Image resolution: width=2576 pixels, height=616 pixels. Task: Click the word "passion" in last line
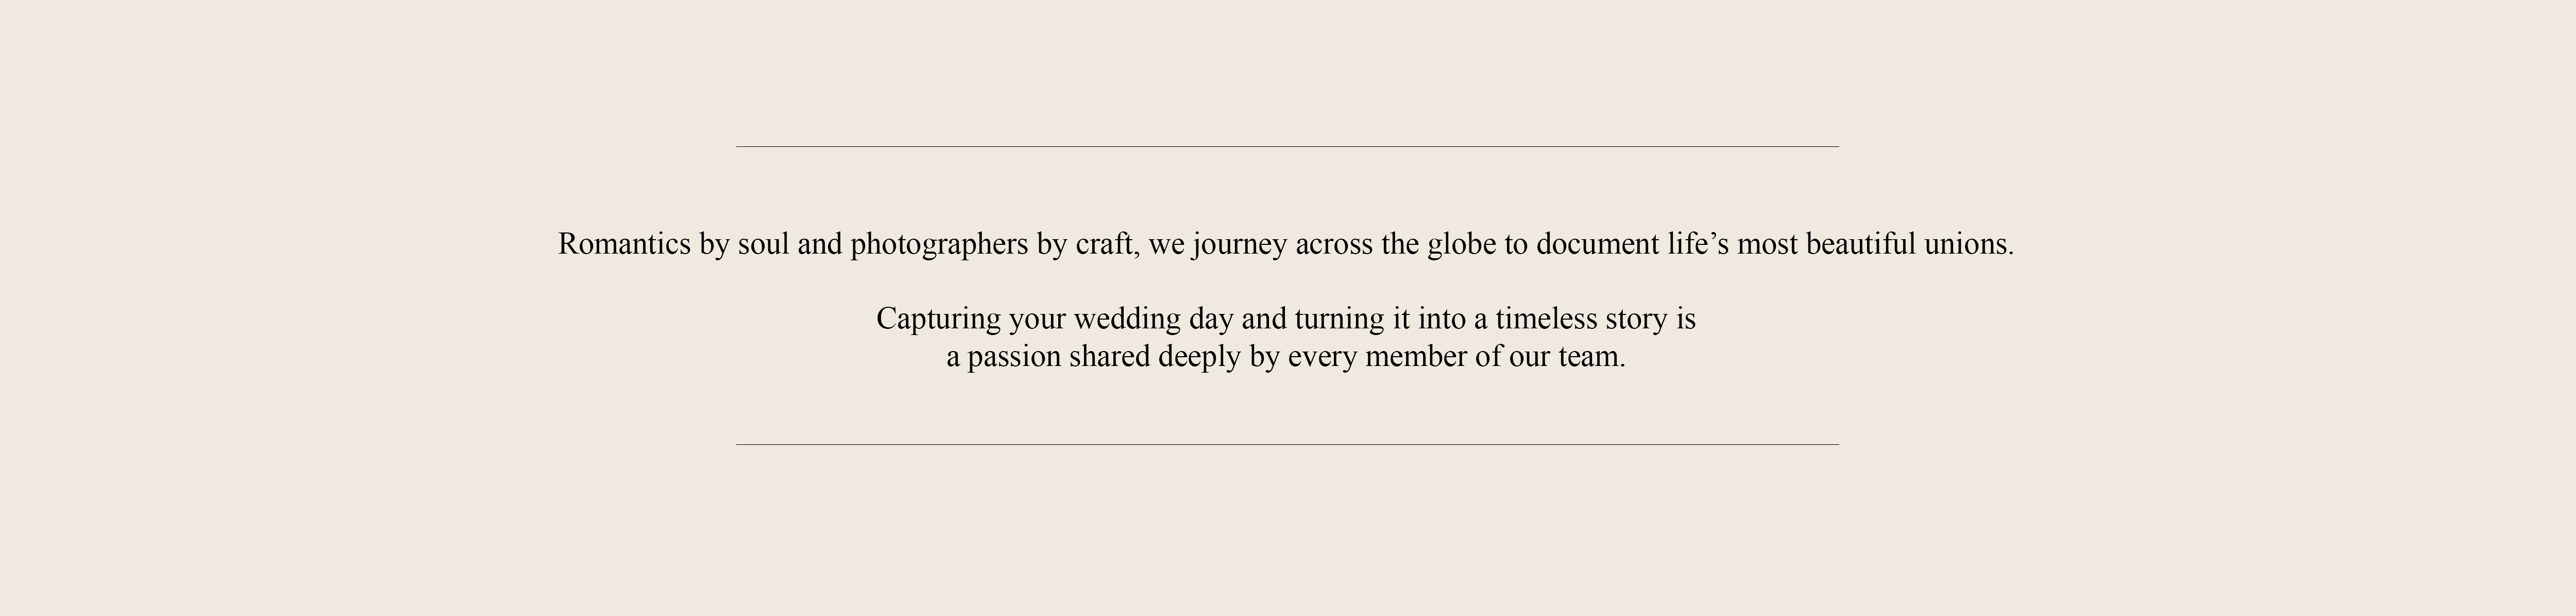tap(1013, 357)
